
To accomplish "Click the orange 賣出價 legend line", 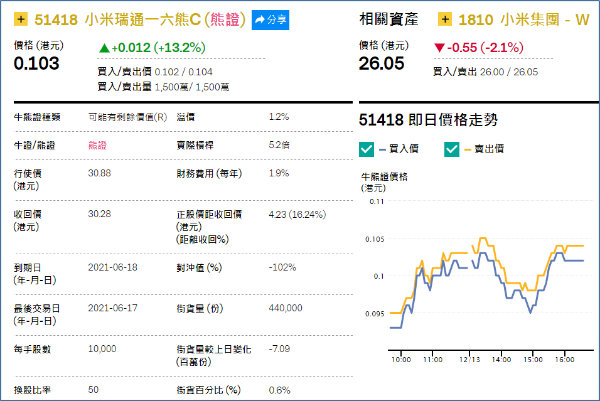I will [x=467, y=150].
